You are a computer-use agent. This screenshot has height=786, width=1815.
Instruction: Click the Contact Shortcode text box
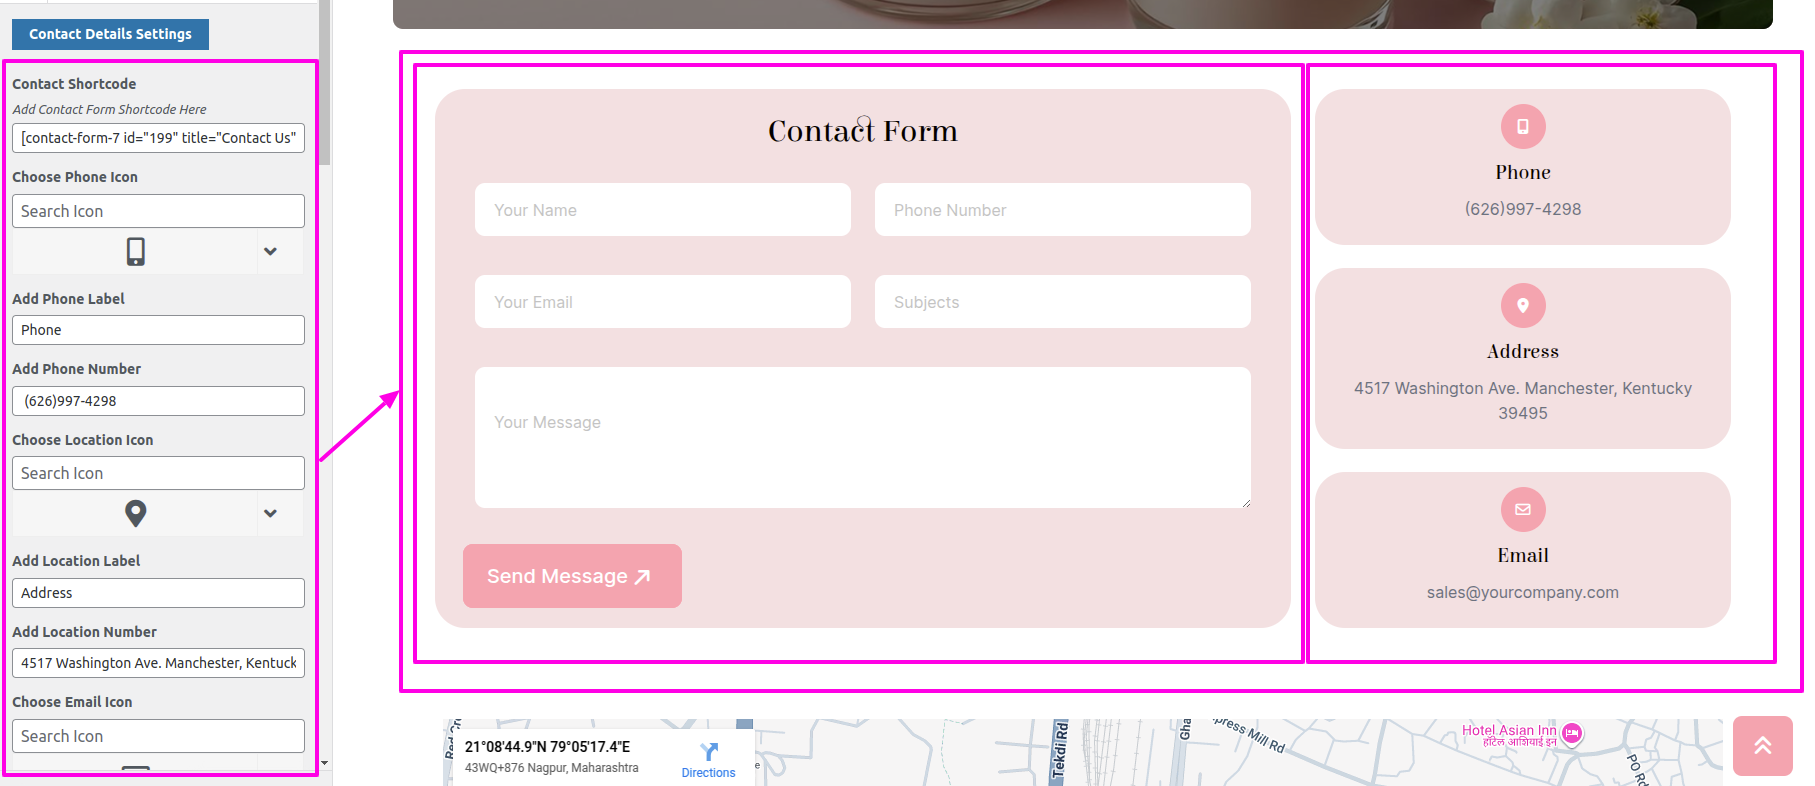coord(158,138)
